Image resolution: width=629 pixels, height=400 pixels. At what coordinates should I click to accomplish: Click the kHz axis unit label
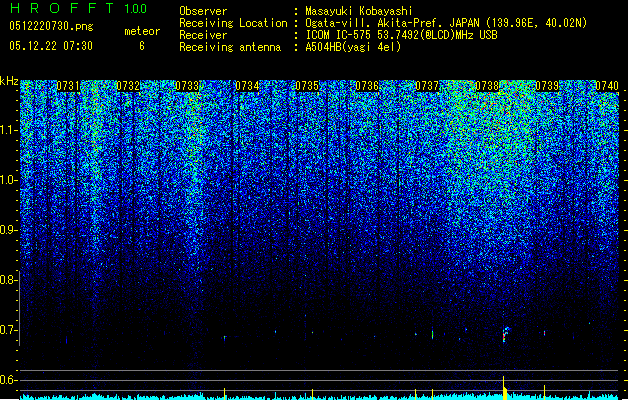click(x=9, y=81)
